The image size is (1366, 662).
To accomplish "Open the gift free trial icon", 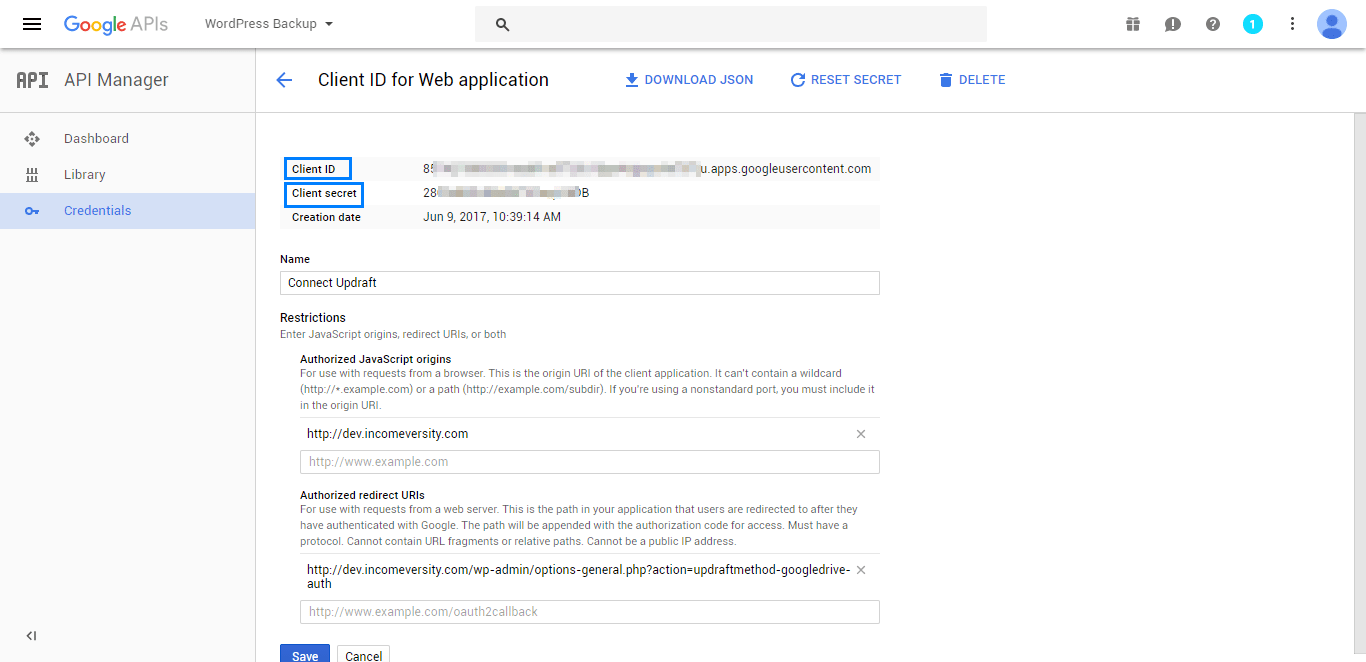I will point(1133,24).
